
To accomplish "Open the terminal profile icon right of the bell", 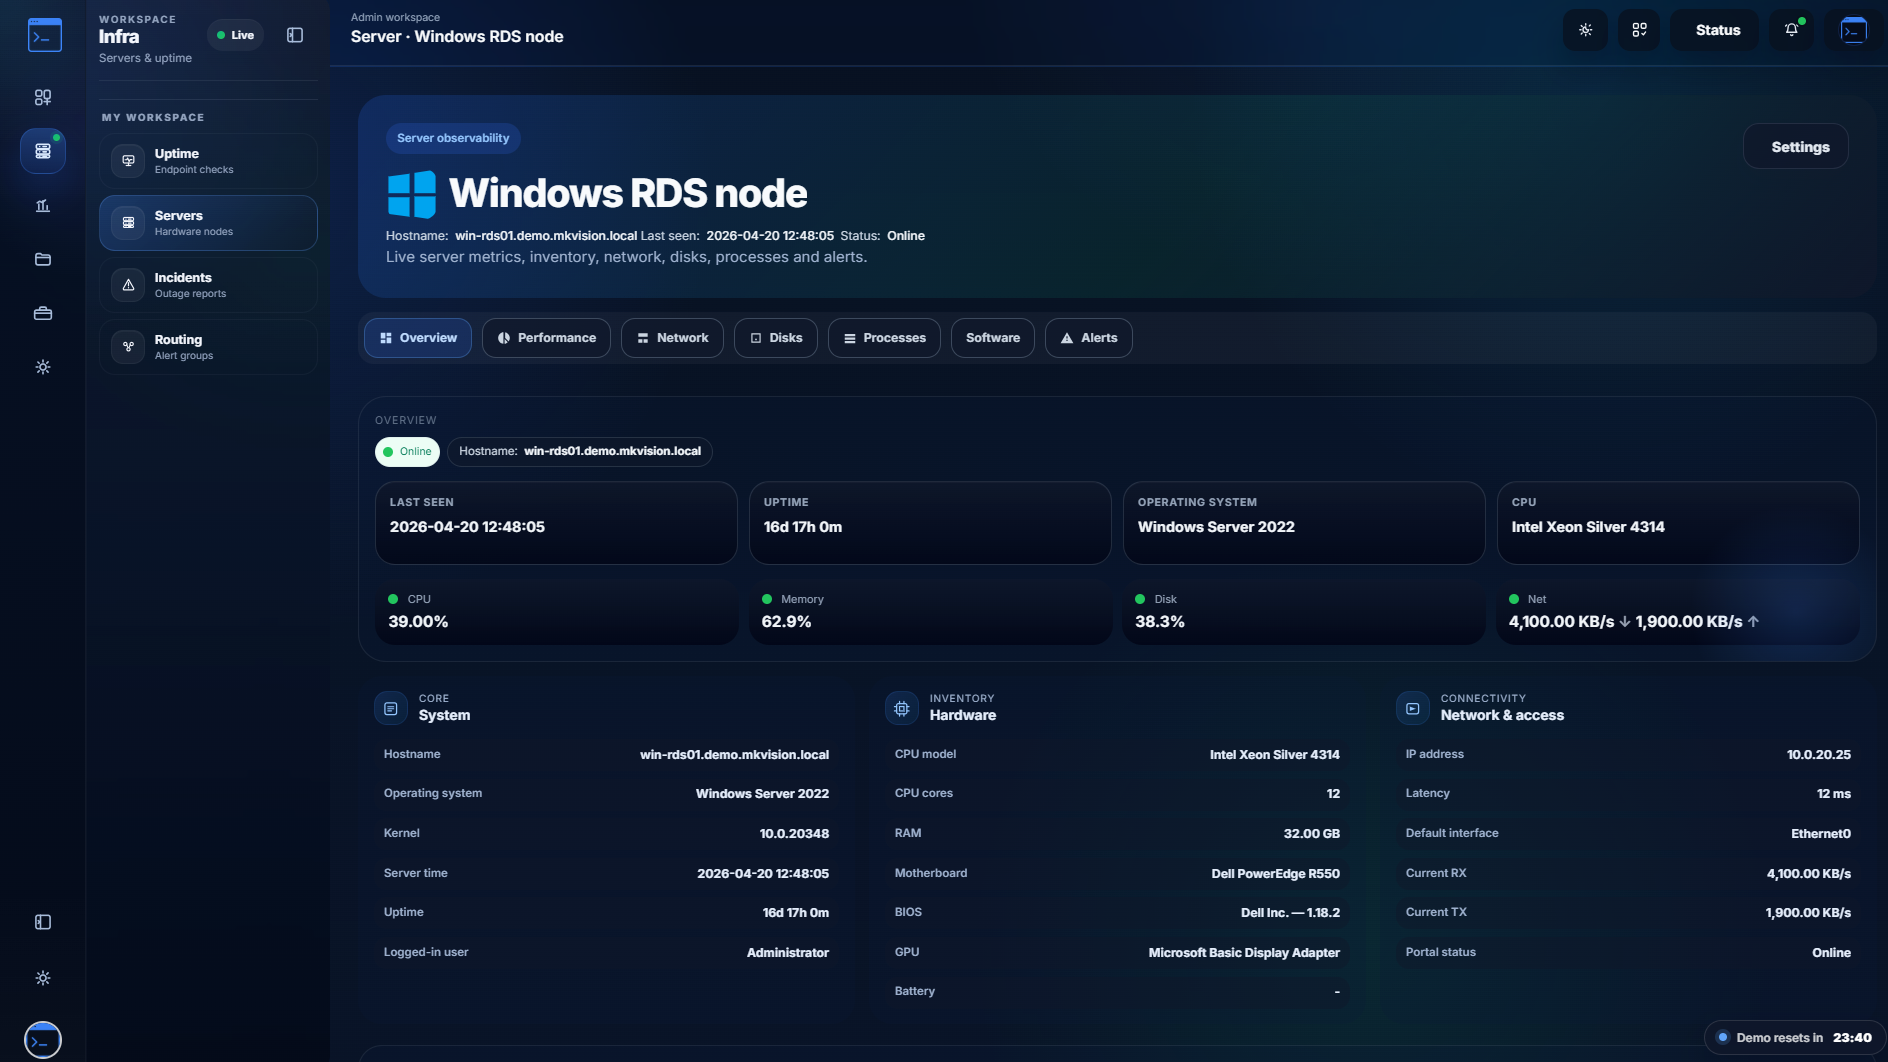I will pos(1853,30).
